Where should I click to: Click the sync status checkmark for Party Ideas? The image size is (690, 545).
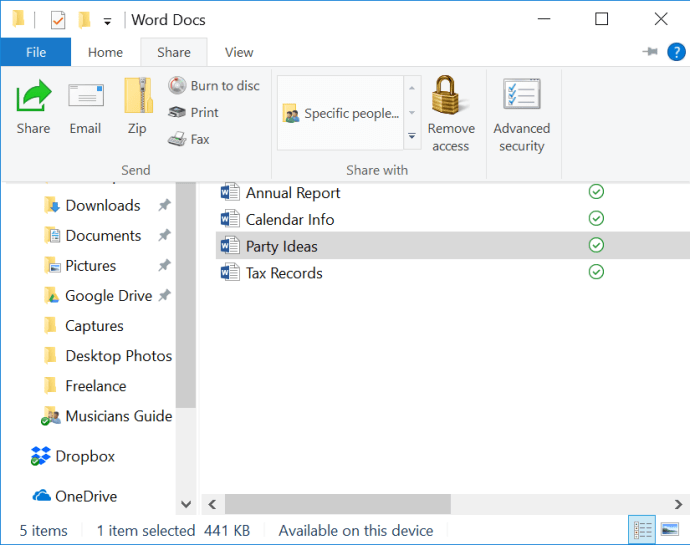tap(596, 245)
